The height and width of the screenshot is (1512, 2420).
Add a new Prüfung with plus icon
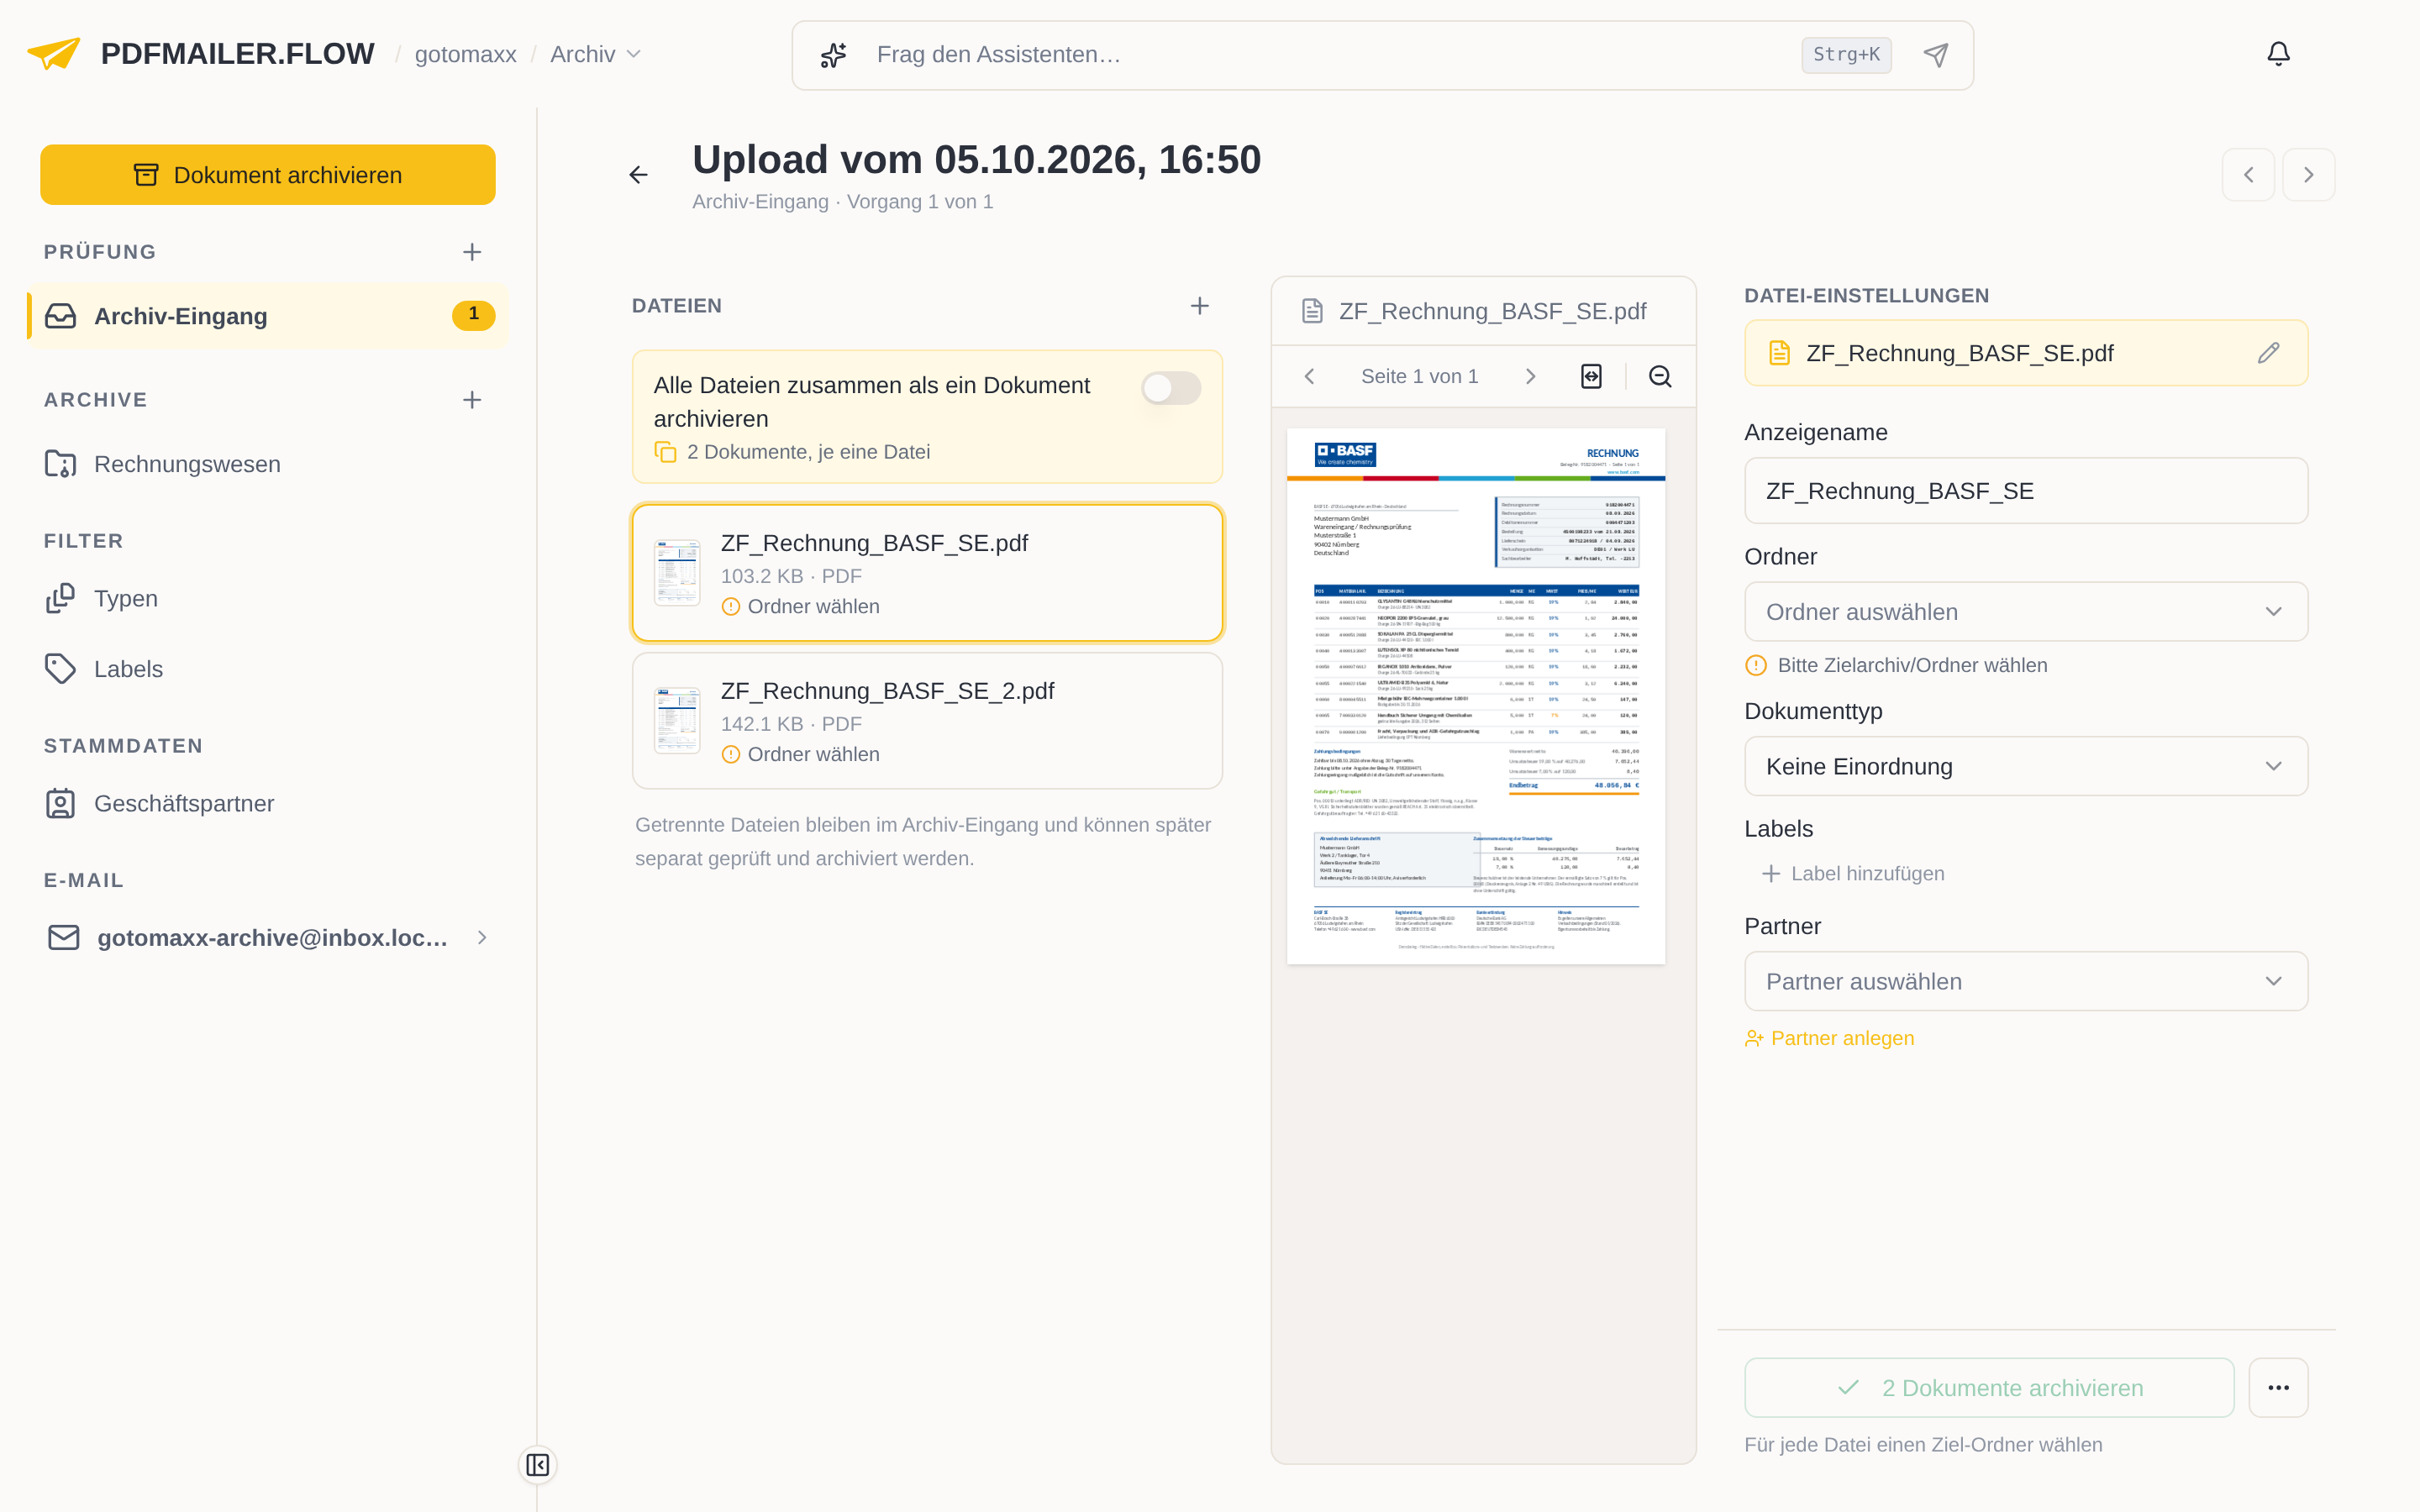click(x=472, y=252)
